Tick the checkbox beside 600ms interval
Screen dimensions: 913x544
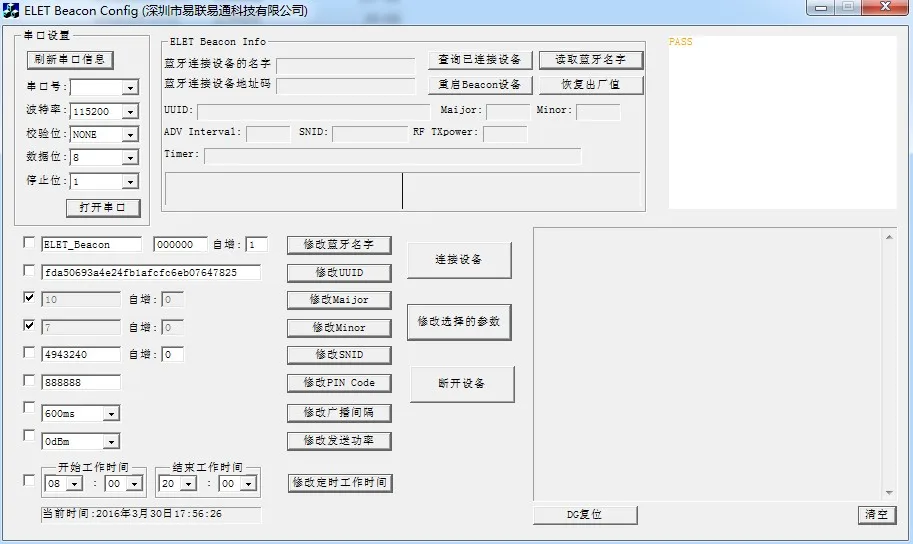29,407
